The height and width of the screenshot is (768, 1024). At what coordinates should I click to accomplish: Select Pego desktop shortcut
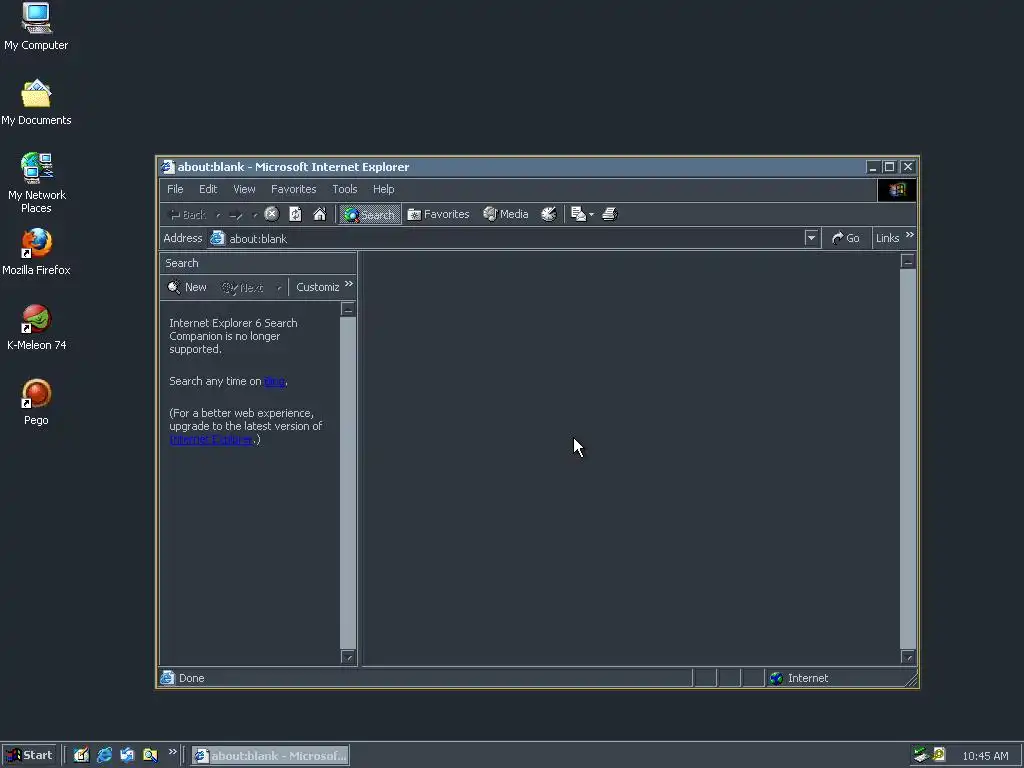coord(36,402)
